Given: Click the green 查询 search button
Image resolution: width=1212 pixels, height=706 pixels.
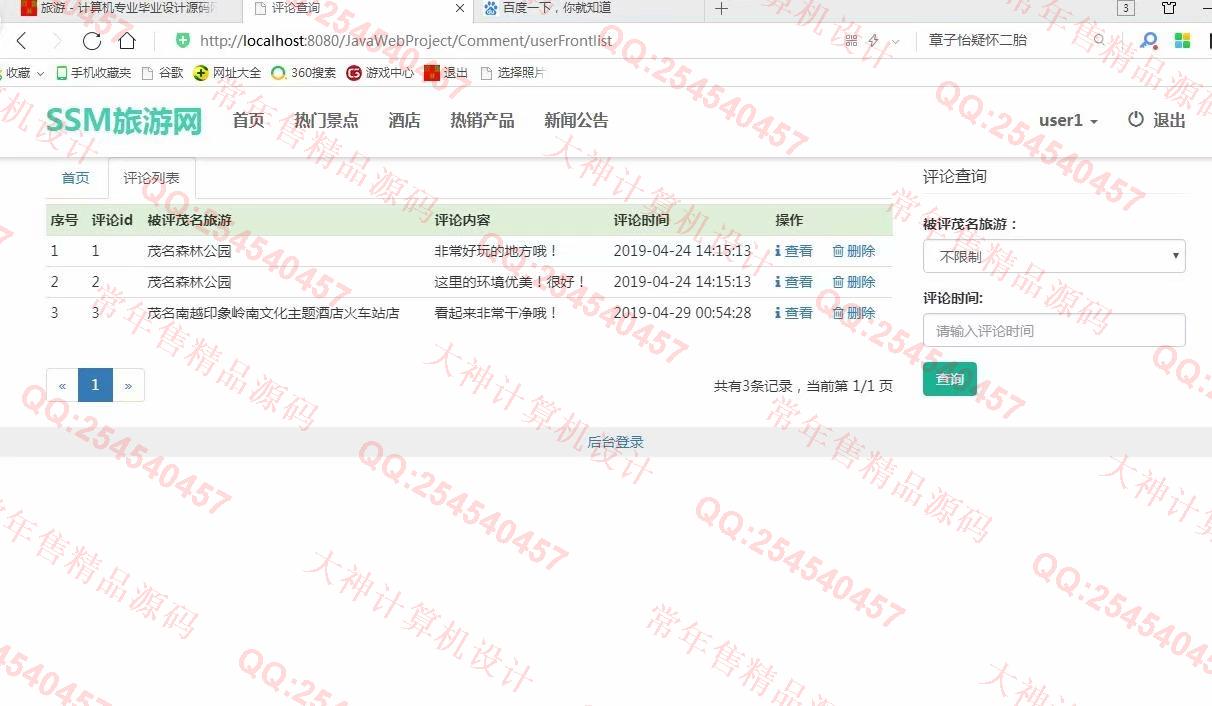Looking at the screenshot, I should click(x=950, y=379).
